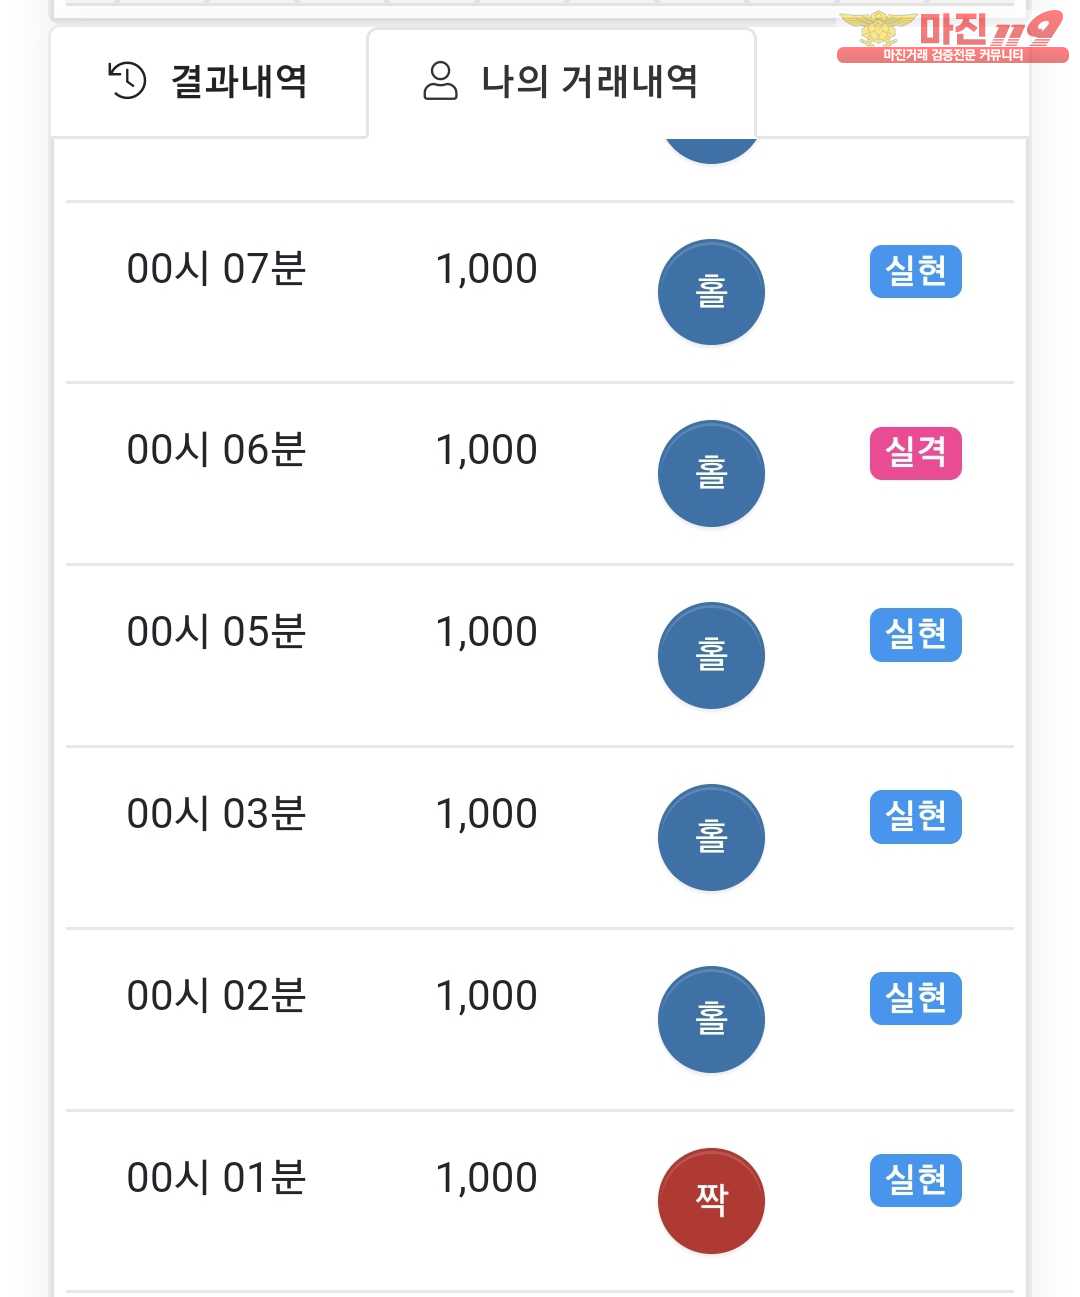
Task: Click the history clock icon
Action: click(x=127, y=81)
